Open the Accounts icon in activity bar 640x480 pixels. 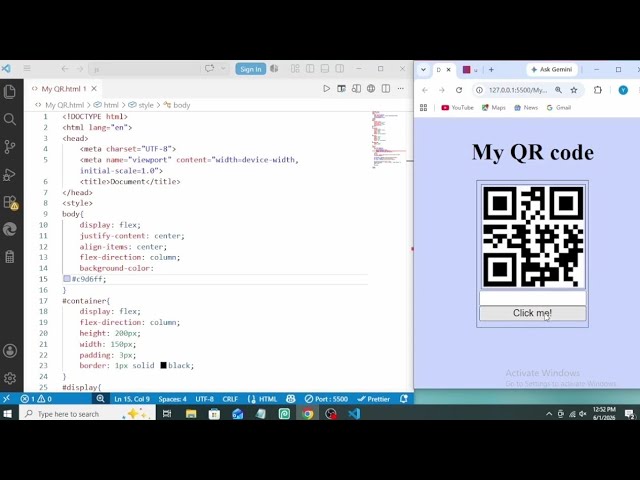[10, 351]
